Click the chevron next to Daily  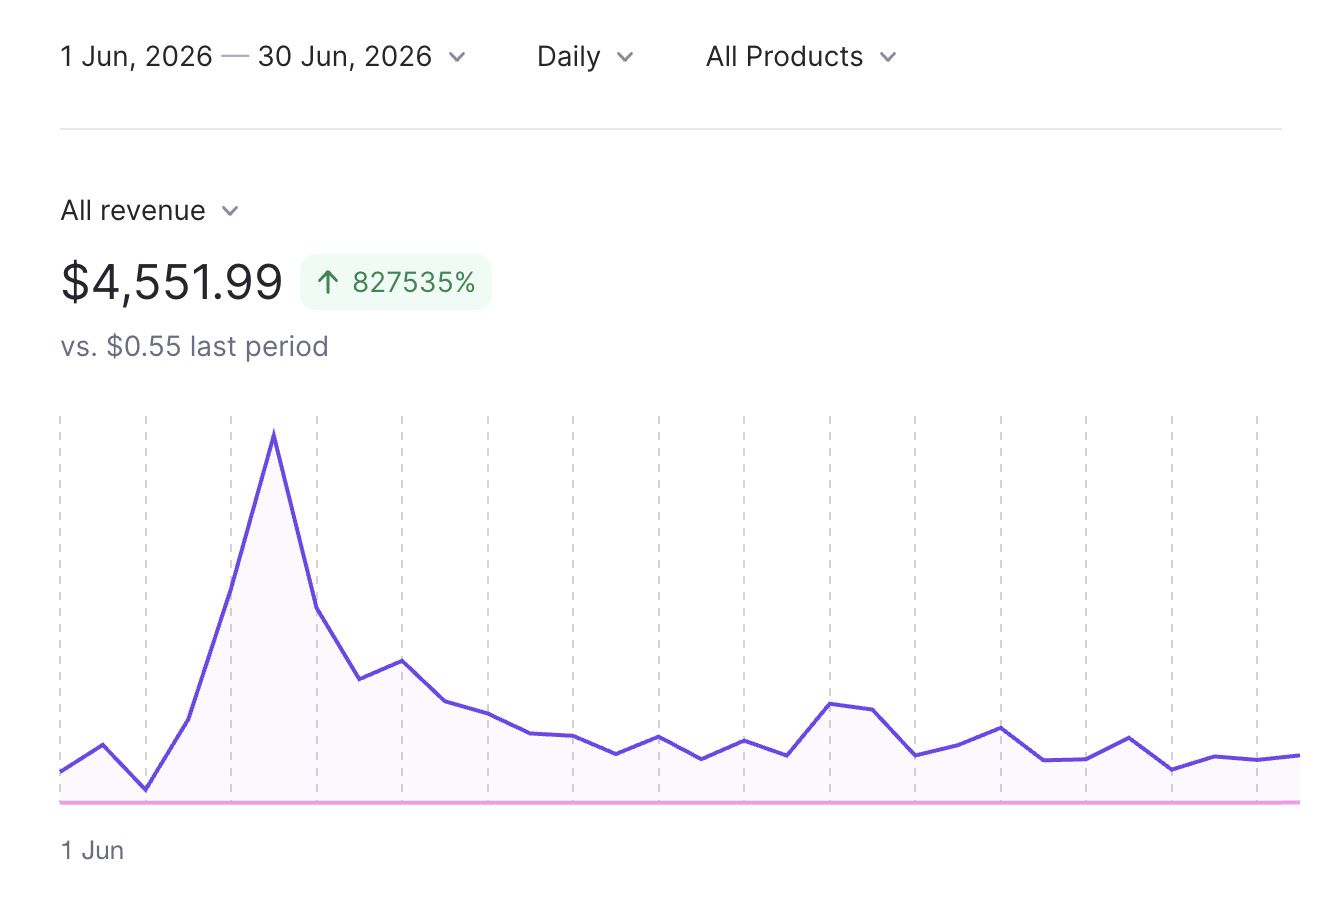[625, 57]
